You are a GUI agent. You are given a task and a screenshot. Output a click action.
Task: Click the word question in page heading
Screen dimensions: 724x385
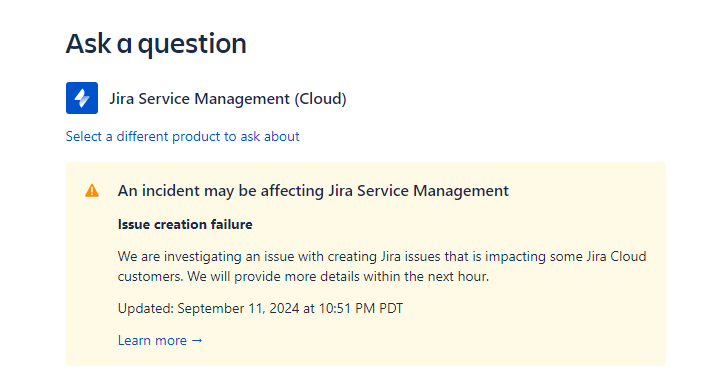[x=192, y=45]
